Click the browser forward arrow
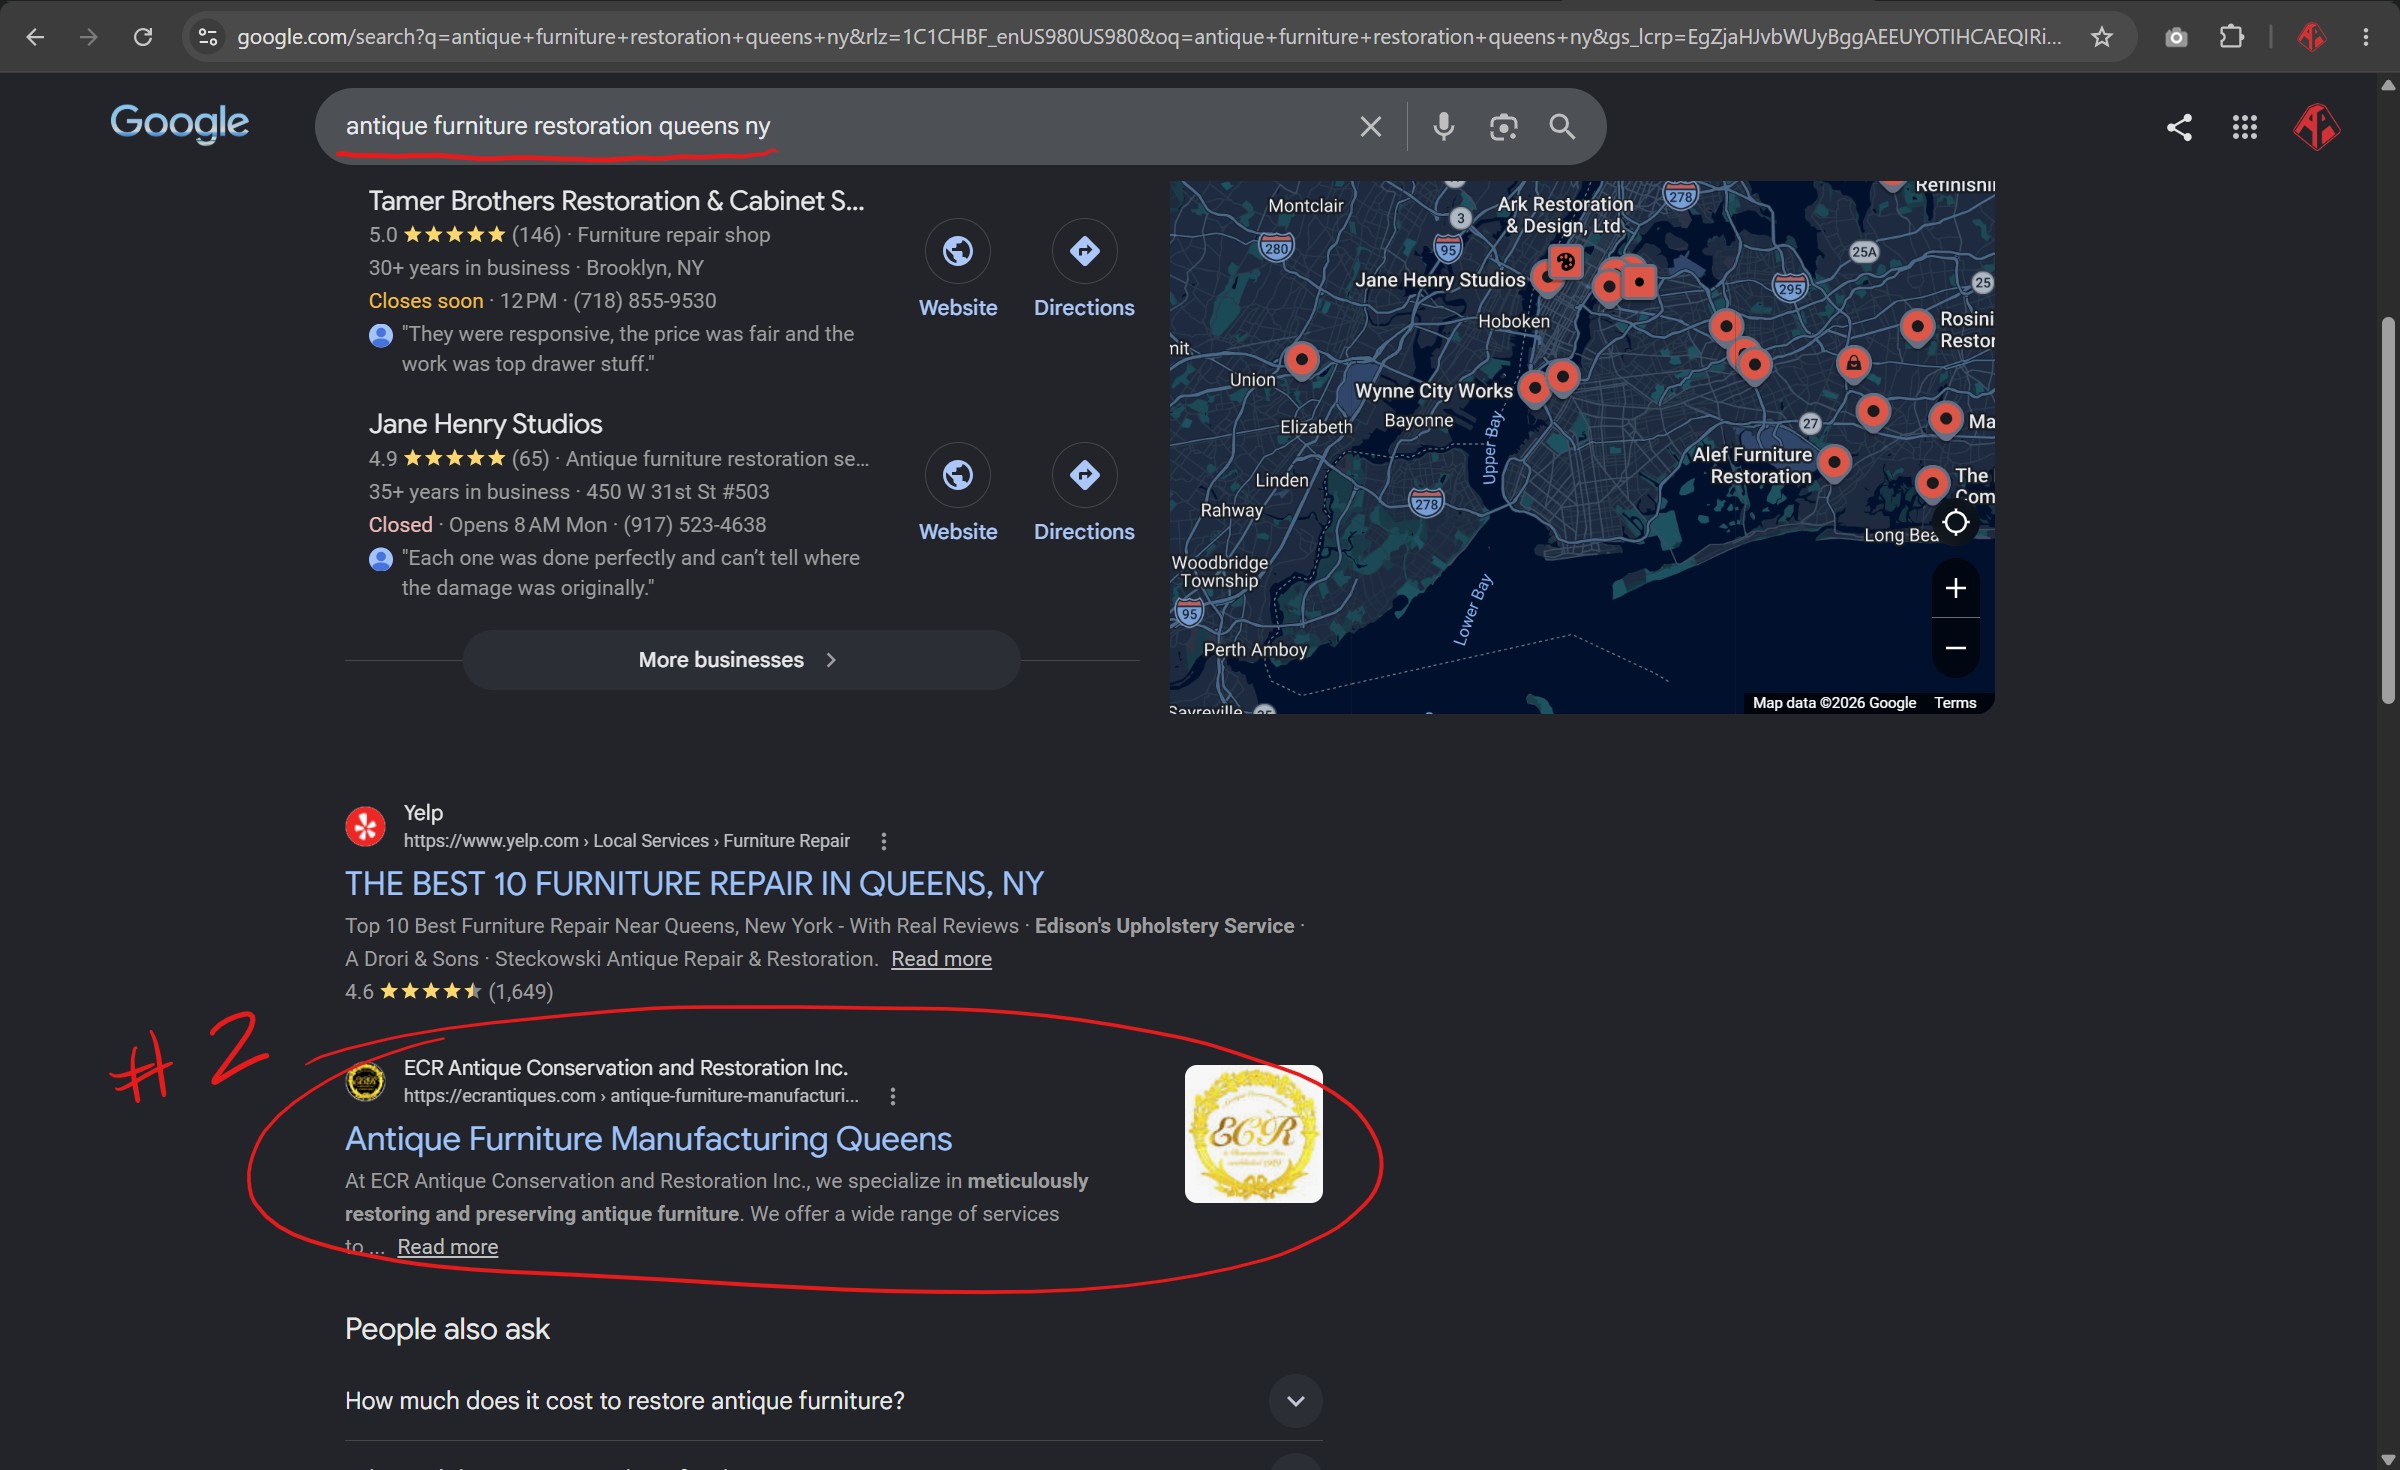Viewport: 2400px width, 1470px height. tap(89, 37)
